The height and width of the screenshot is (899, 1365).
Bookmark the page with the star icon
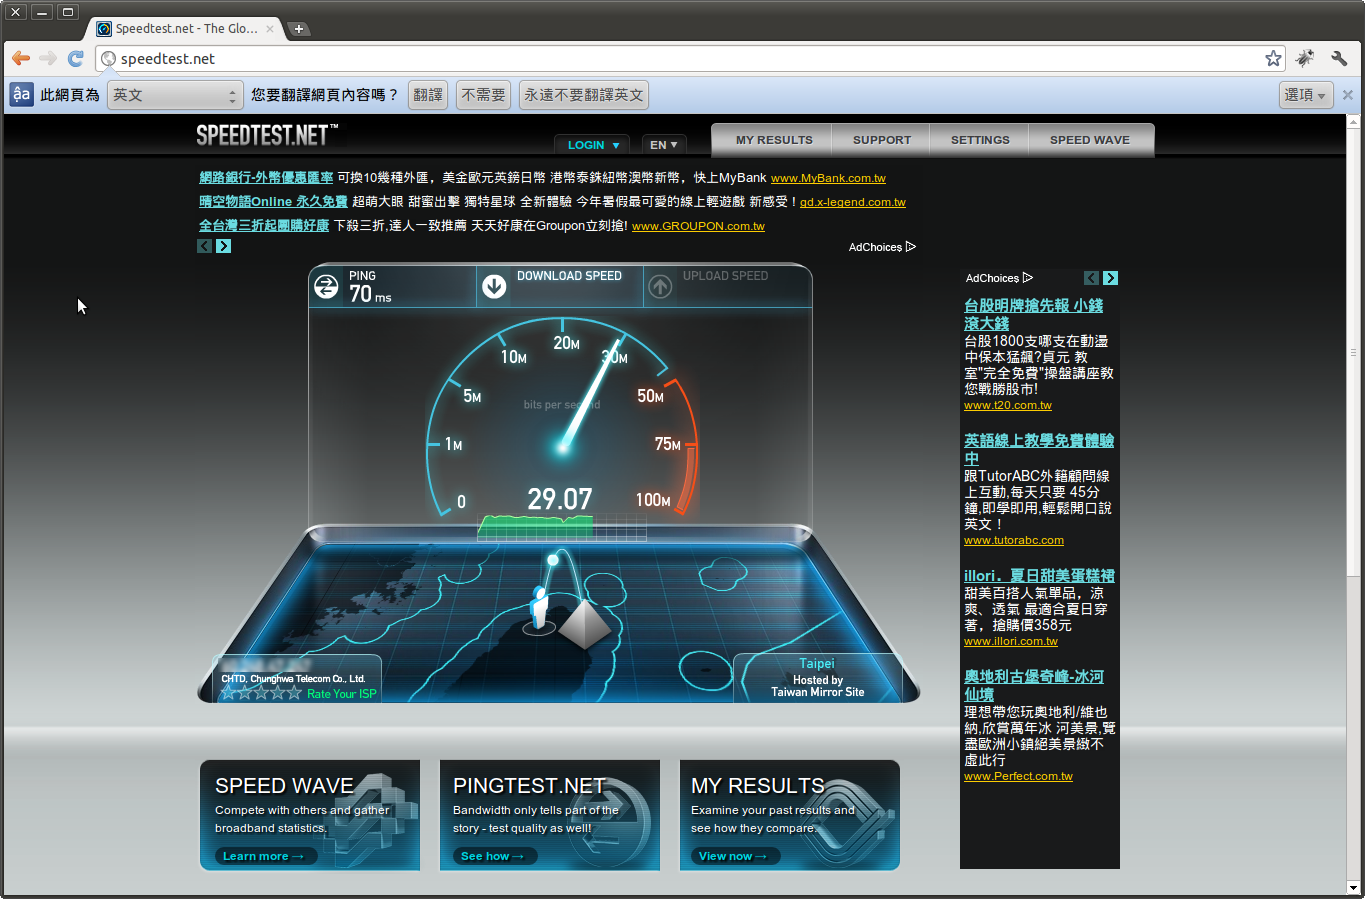coord(1273,58)
